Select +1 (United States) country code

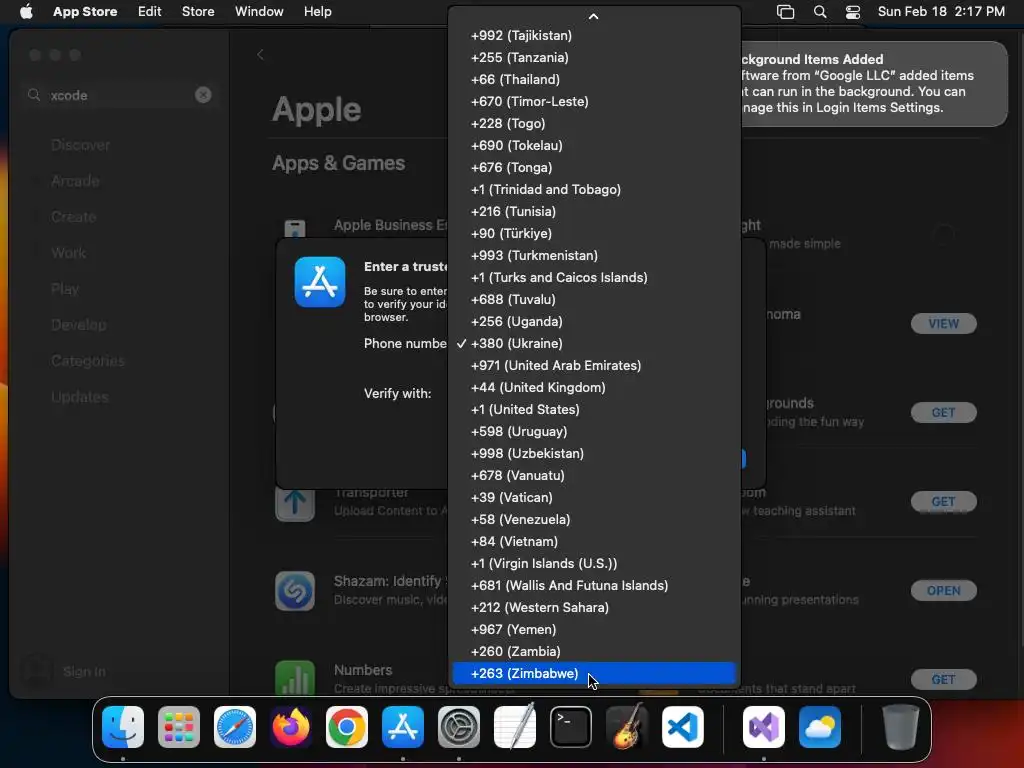point(594,409)
